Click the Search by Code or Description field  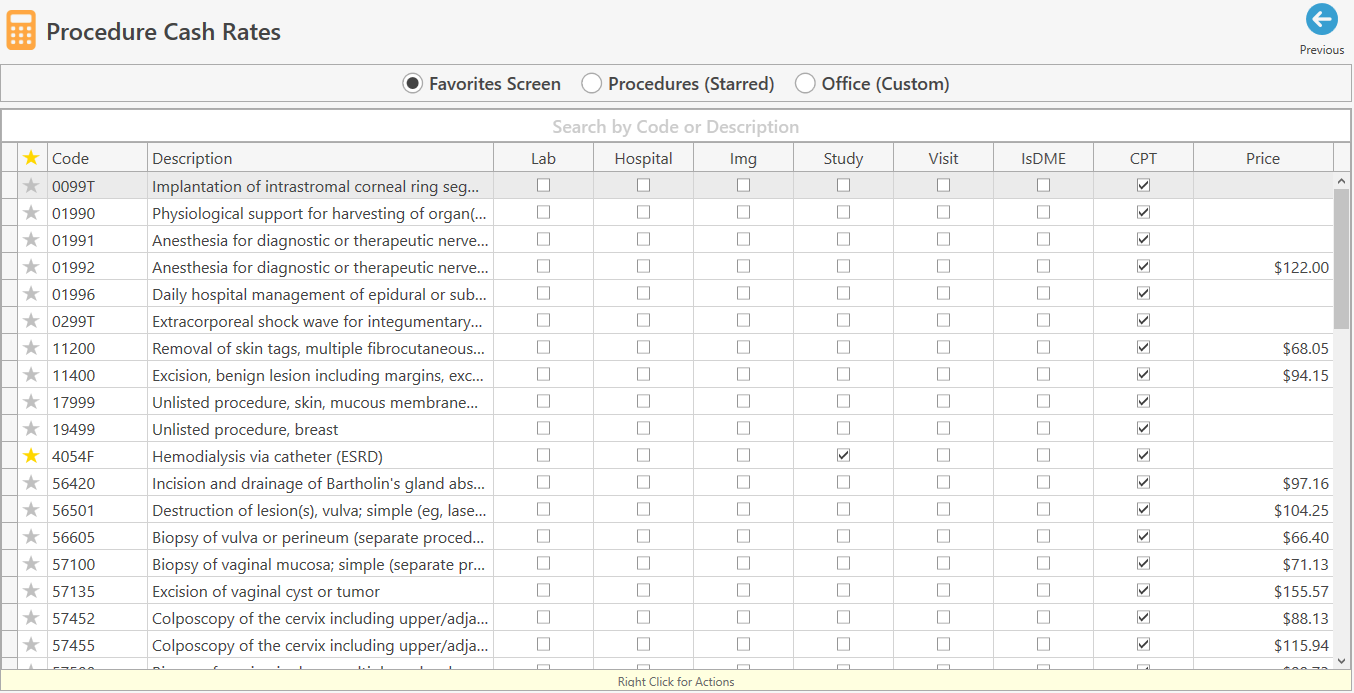[x=677, y=126]
